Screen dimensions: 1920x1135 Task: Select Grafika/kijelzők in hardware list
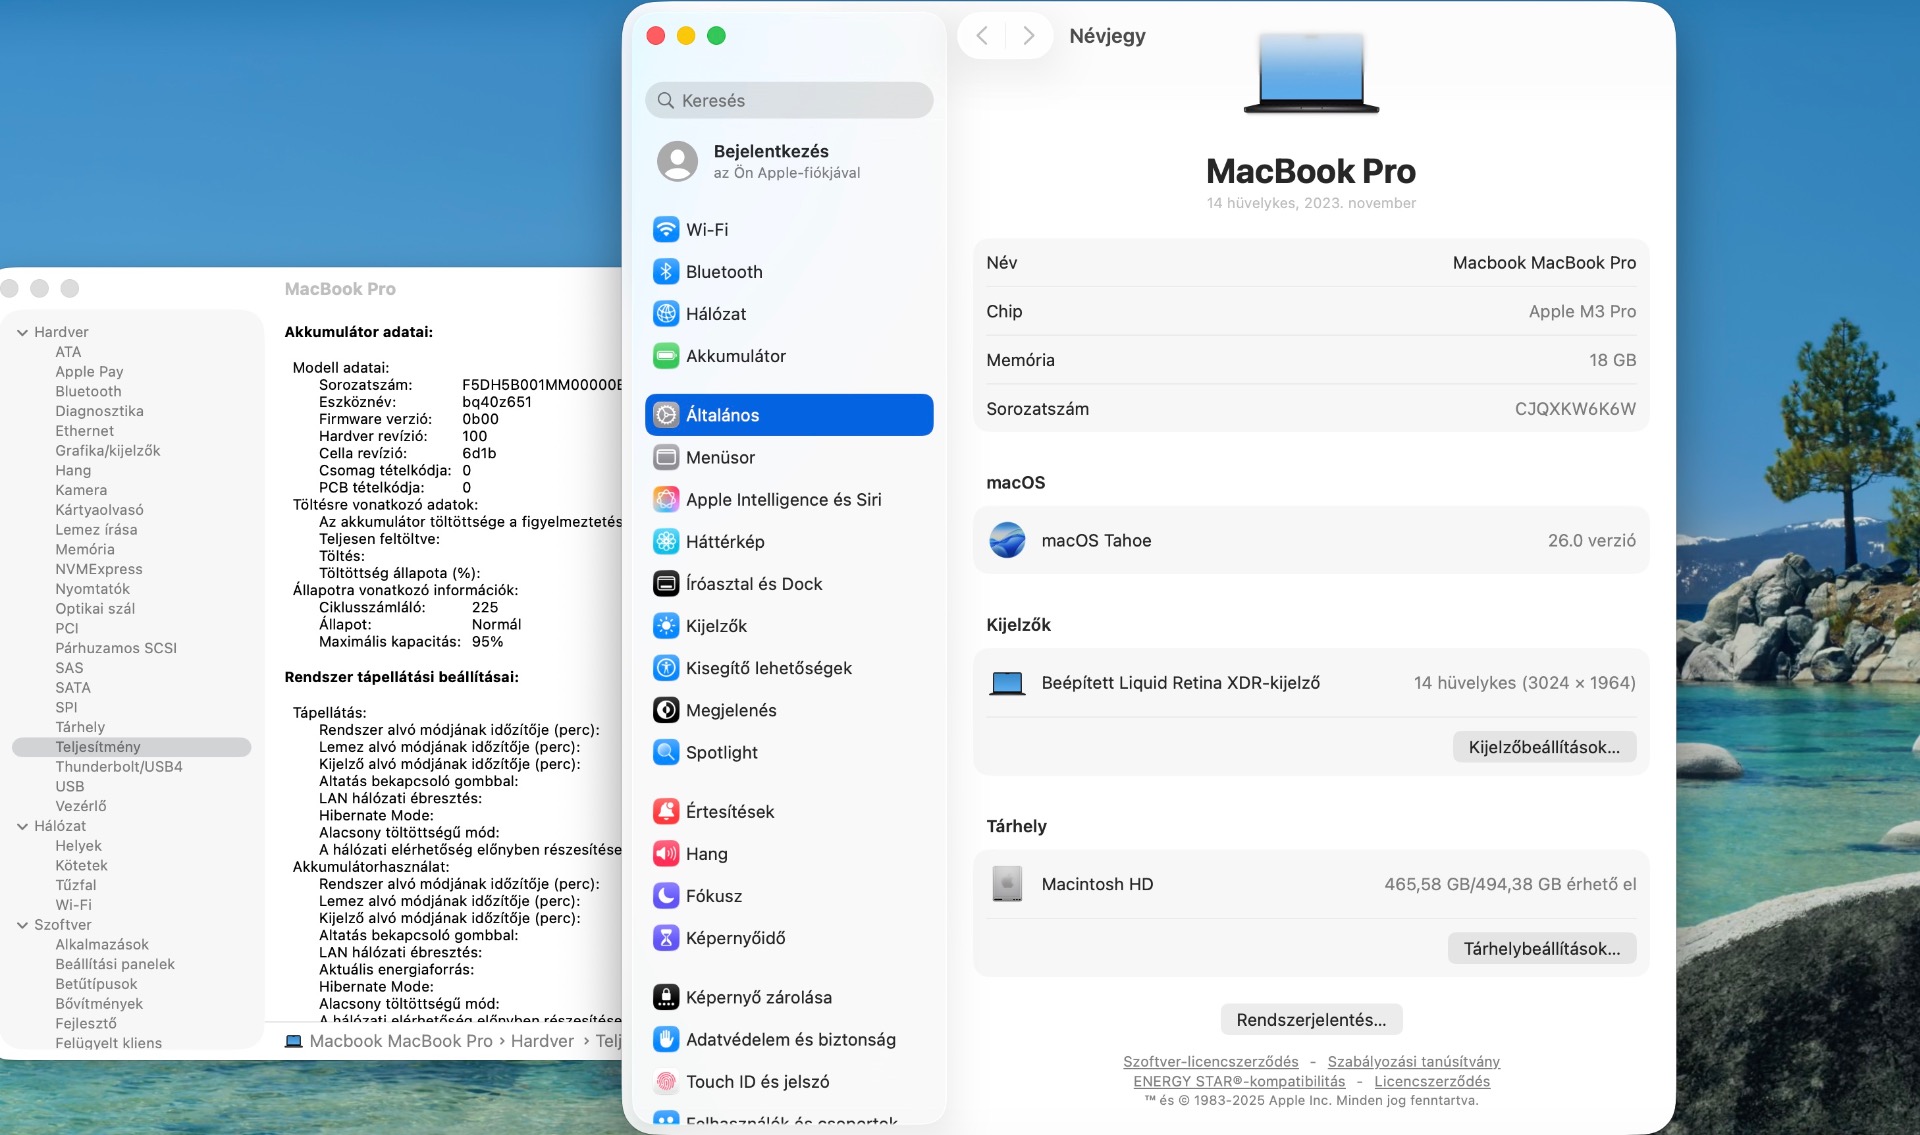click(x=107, y=450)
